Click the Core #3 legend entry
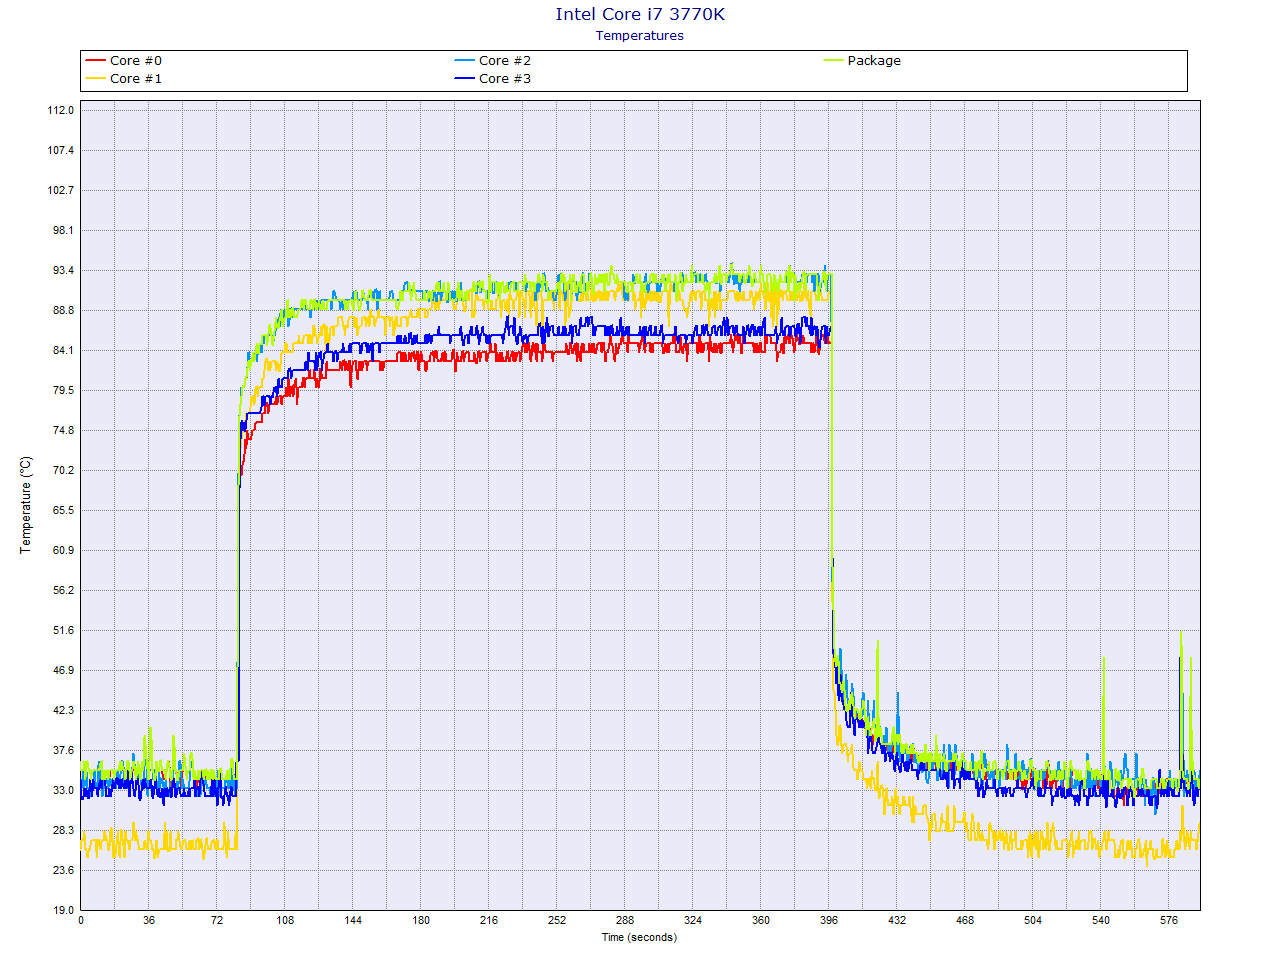Viewport: 1280px width, 960px height. [493, 79]
